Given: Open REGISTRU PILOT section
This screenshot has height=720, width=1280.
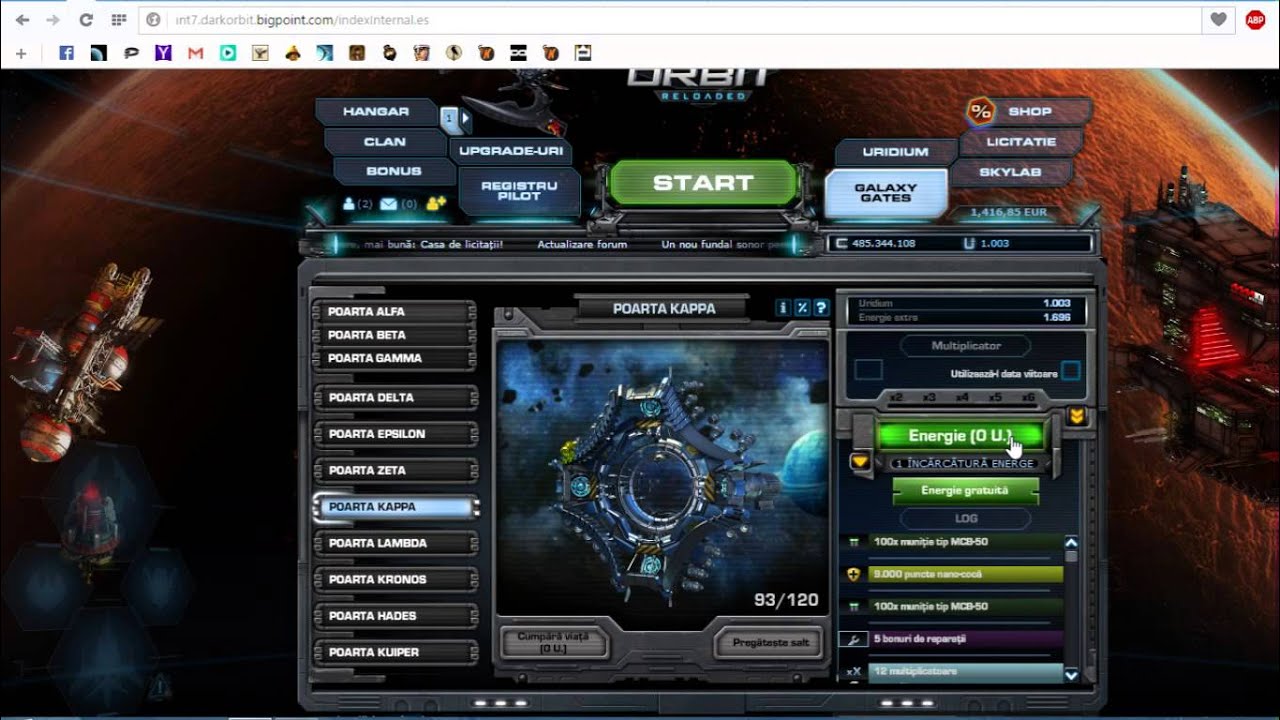Looking at the screenshot, I should tap(519, 190).
